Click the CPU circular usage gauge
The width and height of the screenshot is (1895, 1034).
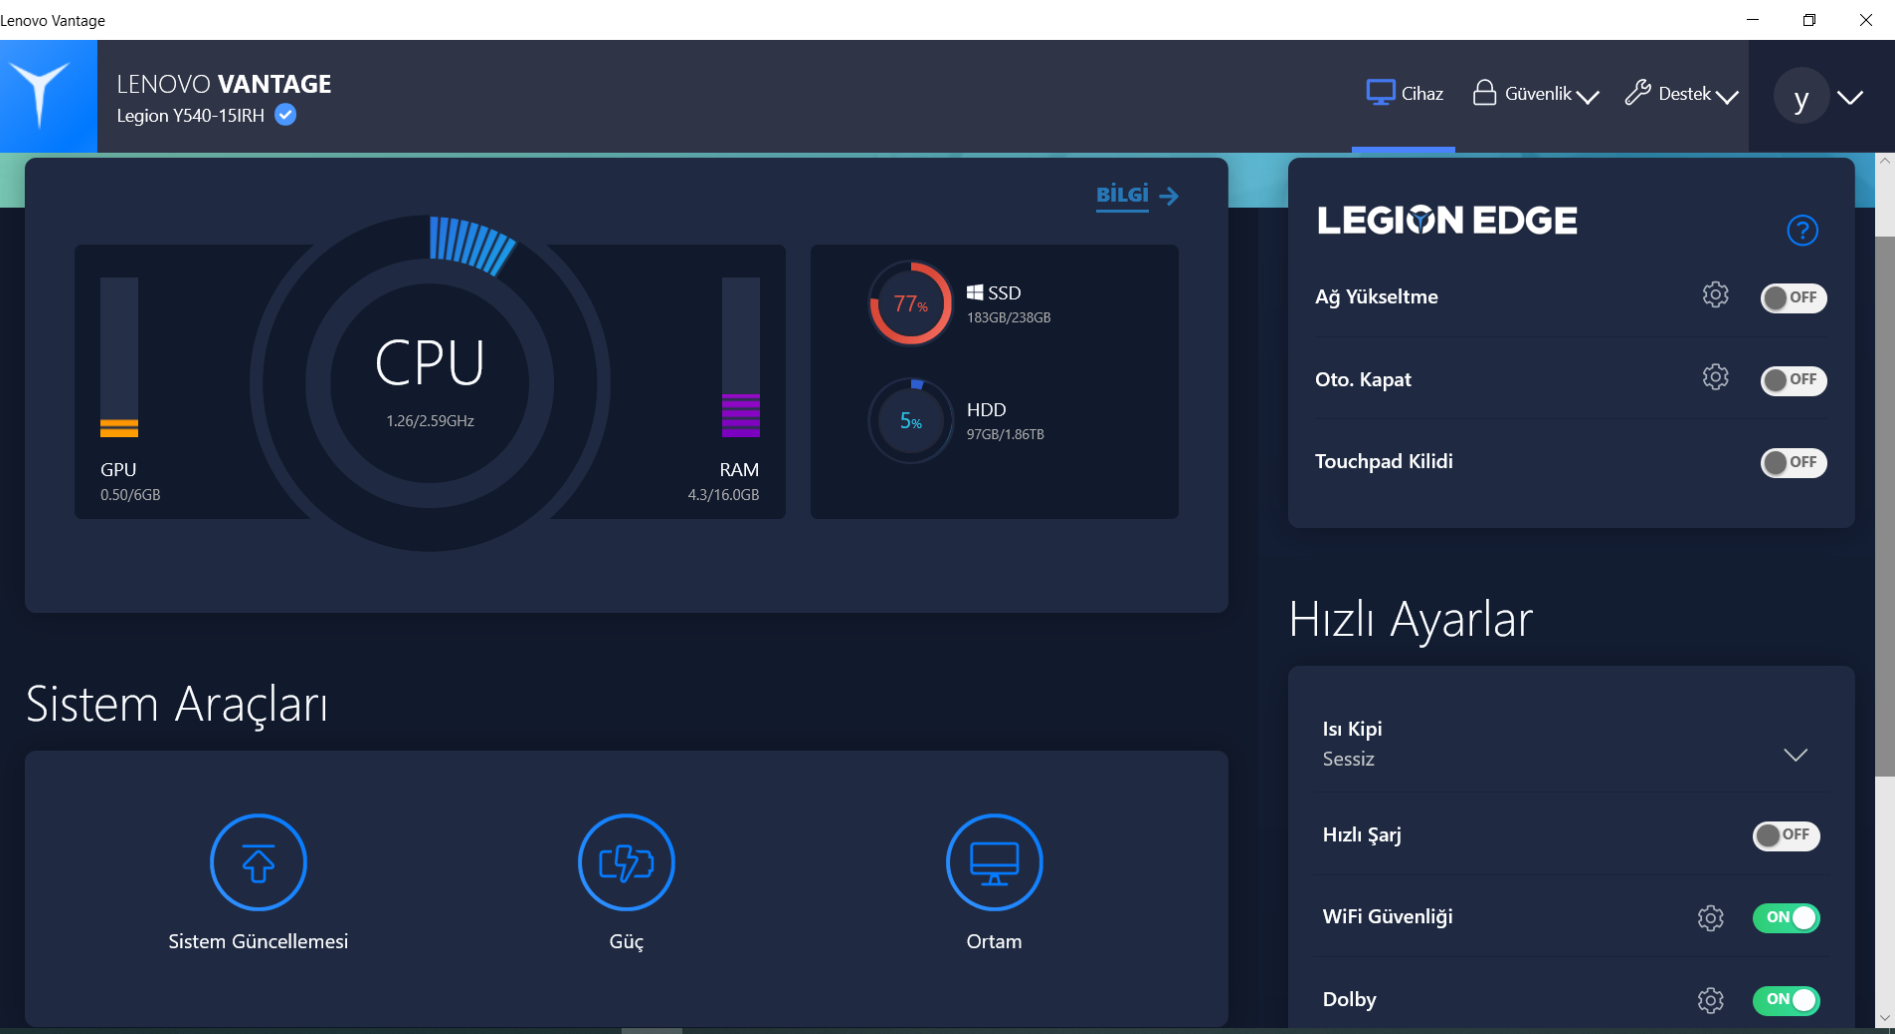click(x=430, y=383)
